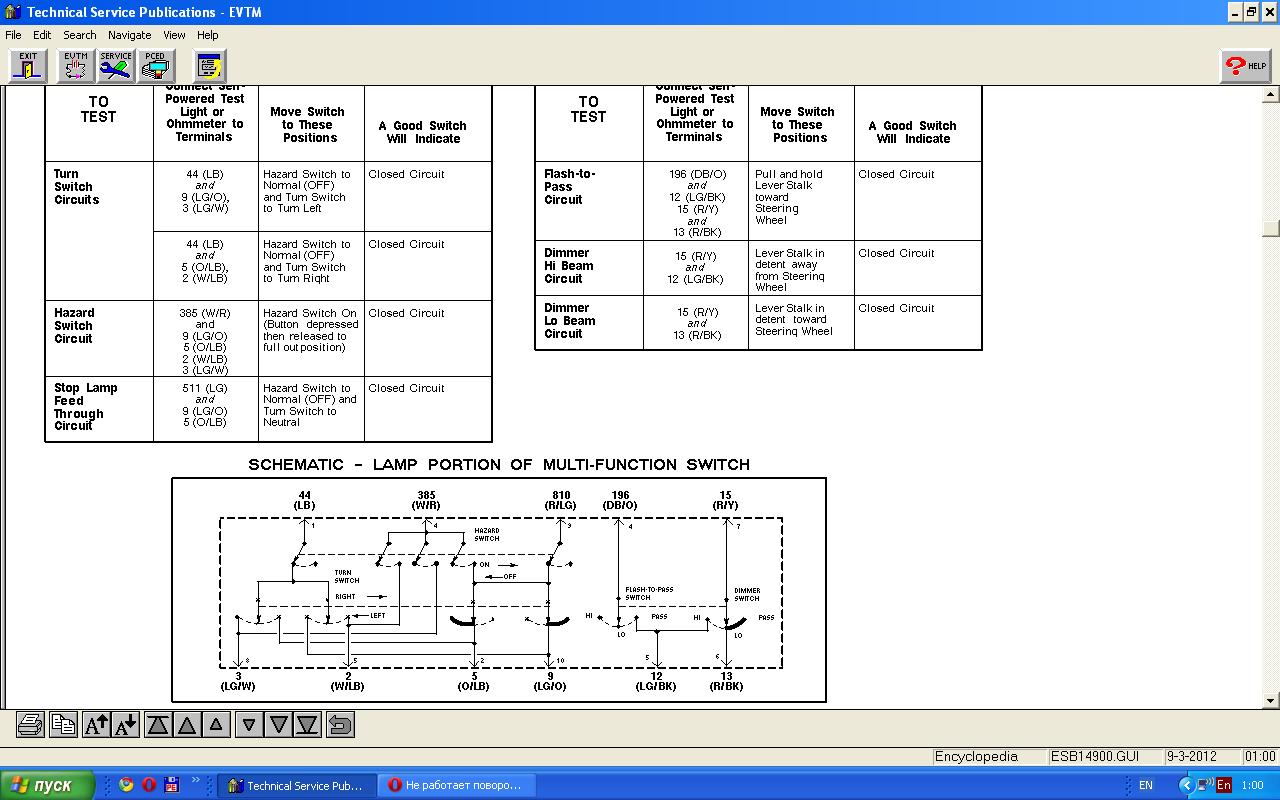Open the HELP question mark button

click(x=1245, y=66)
